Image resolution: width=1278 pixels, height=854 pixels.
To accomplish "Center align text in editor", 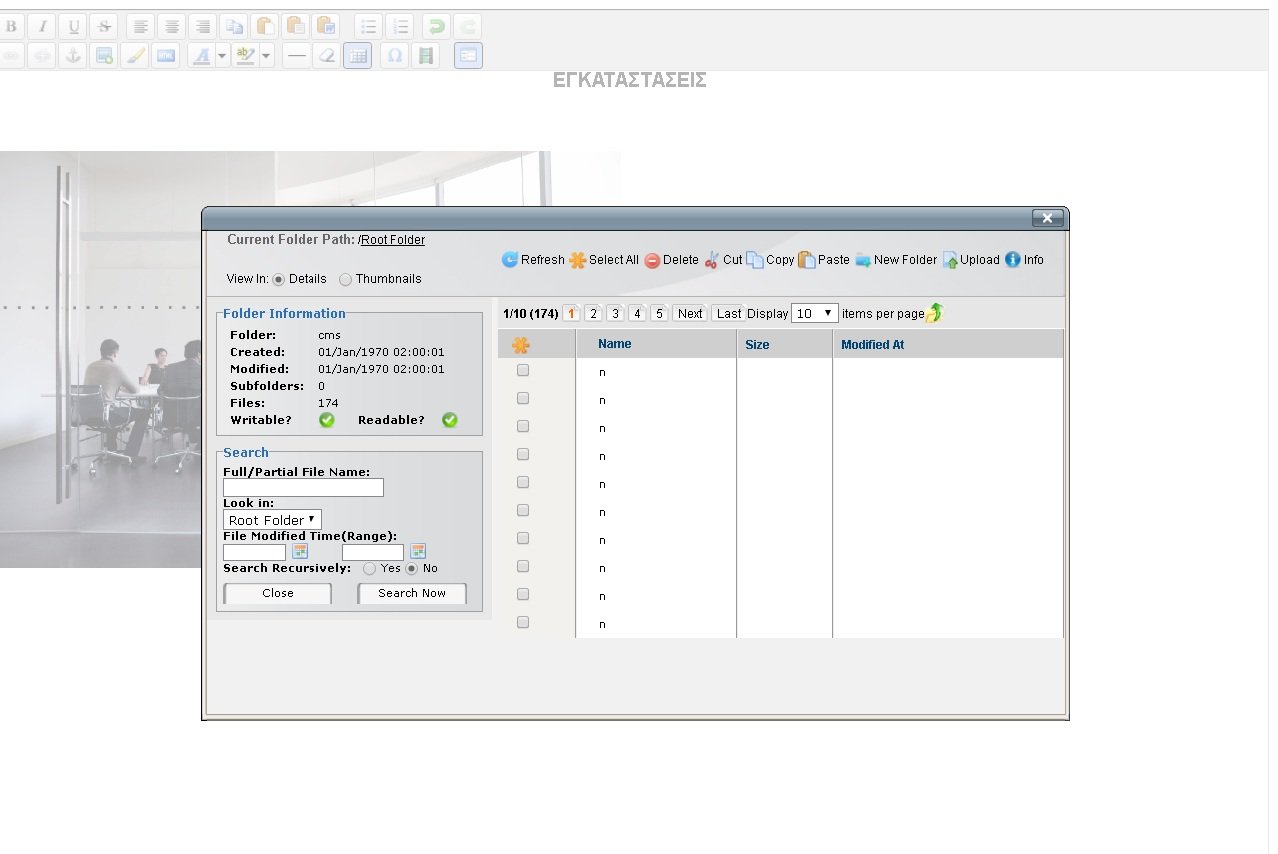I will click(x=172, y=27).
